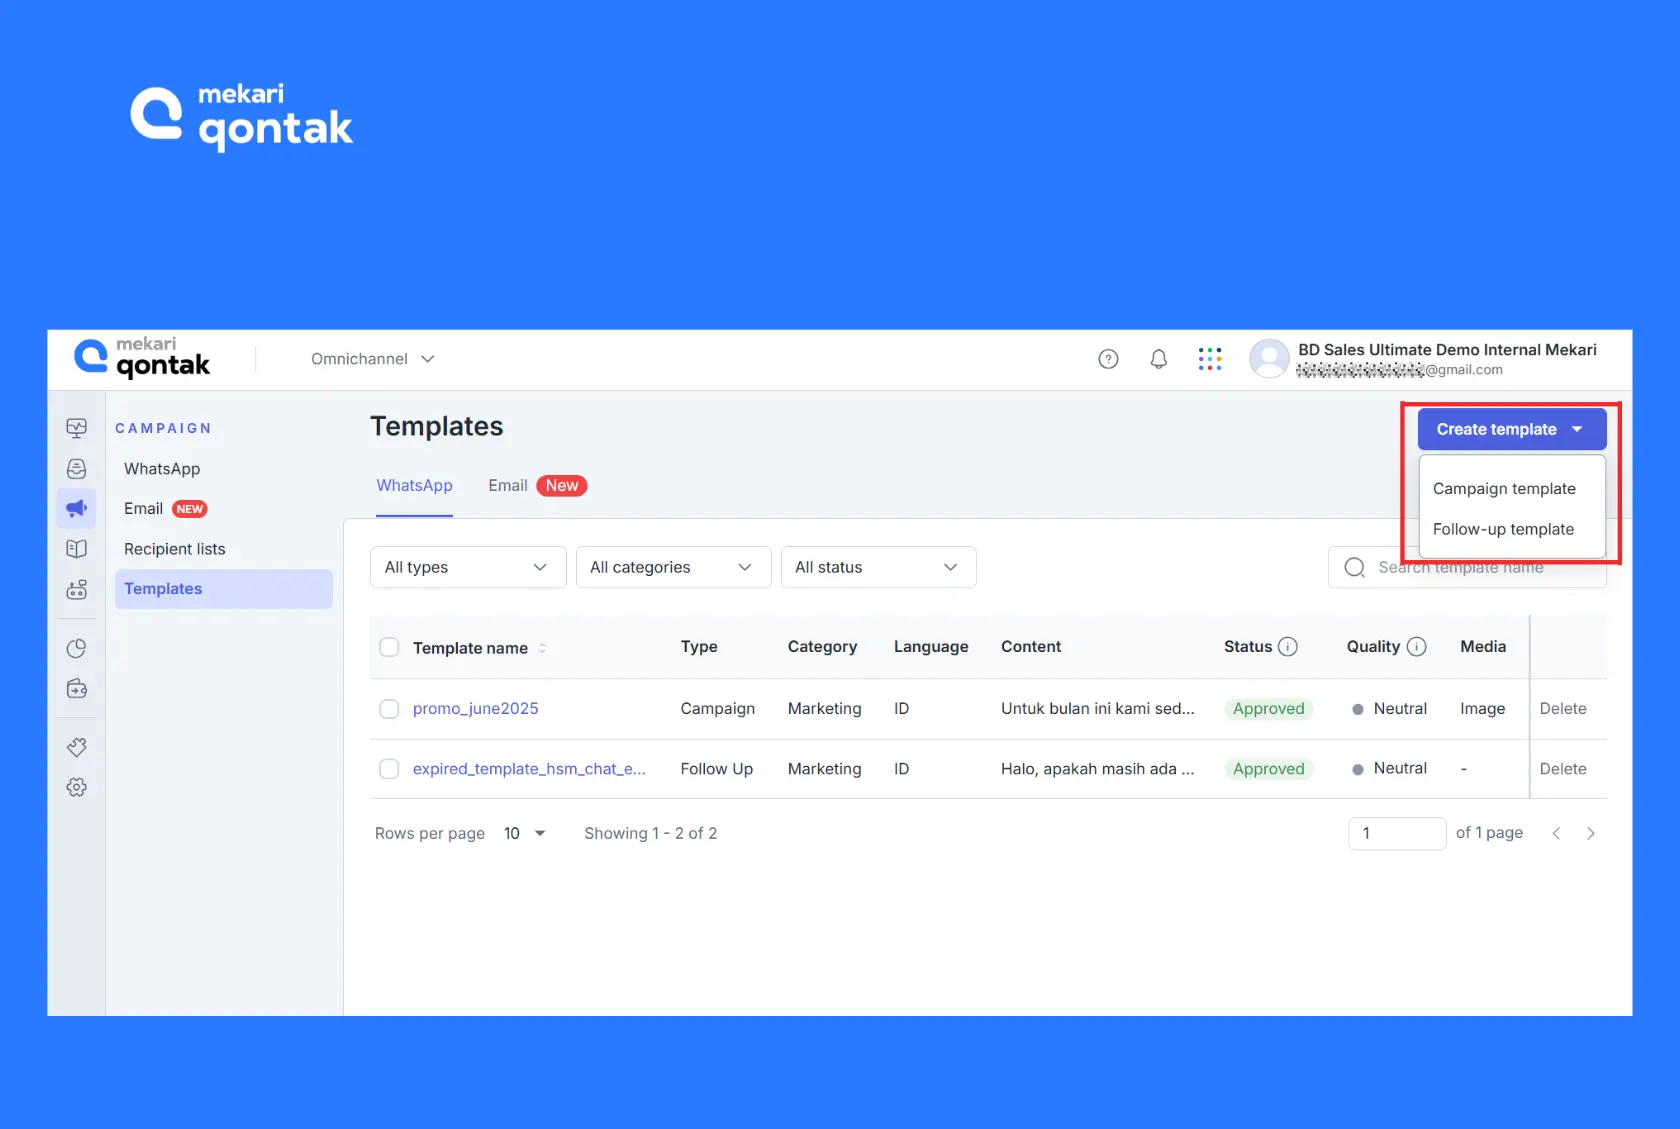Select the megaphone Campaign sidebar icon
The width and height of the screenshot is (1680, 1129).
[77, 509]
